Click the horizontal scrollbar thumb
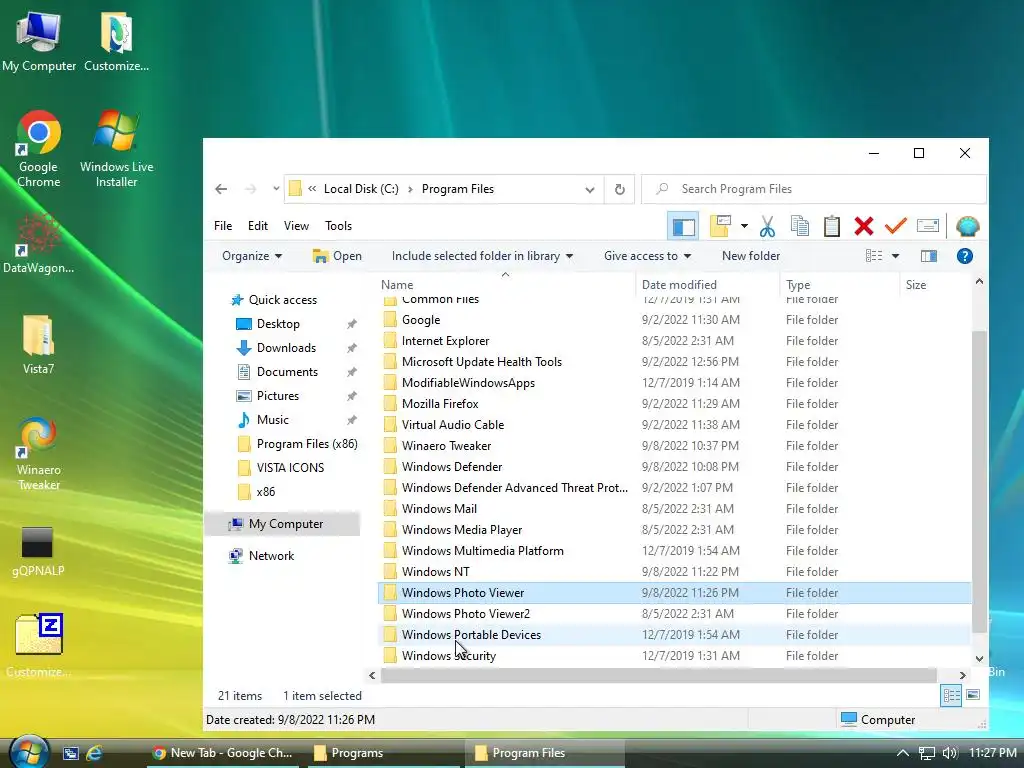Image resolution: width=1024 pixels, height=768 pixels. (x=658, y=675)
